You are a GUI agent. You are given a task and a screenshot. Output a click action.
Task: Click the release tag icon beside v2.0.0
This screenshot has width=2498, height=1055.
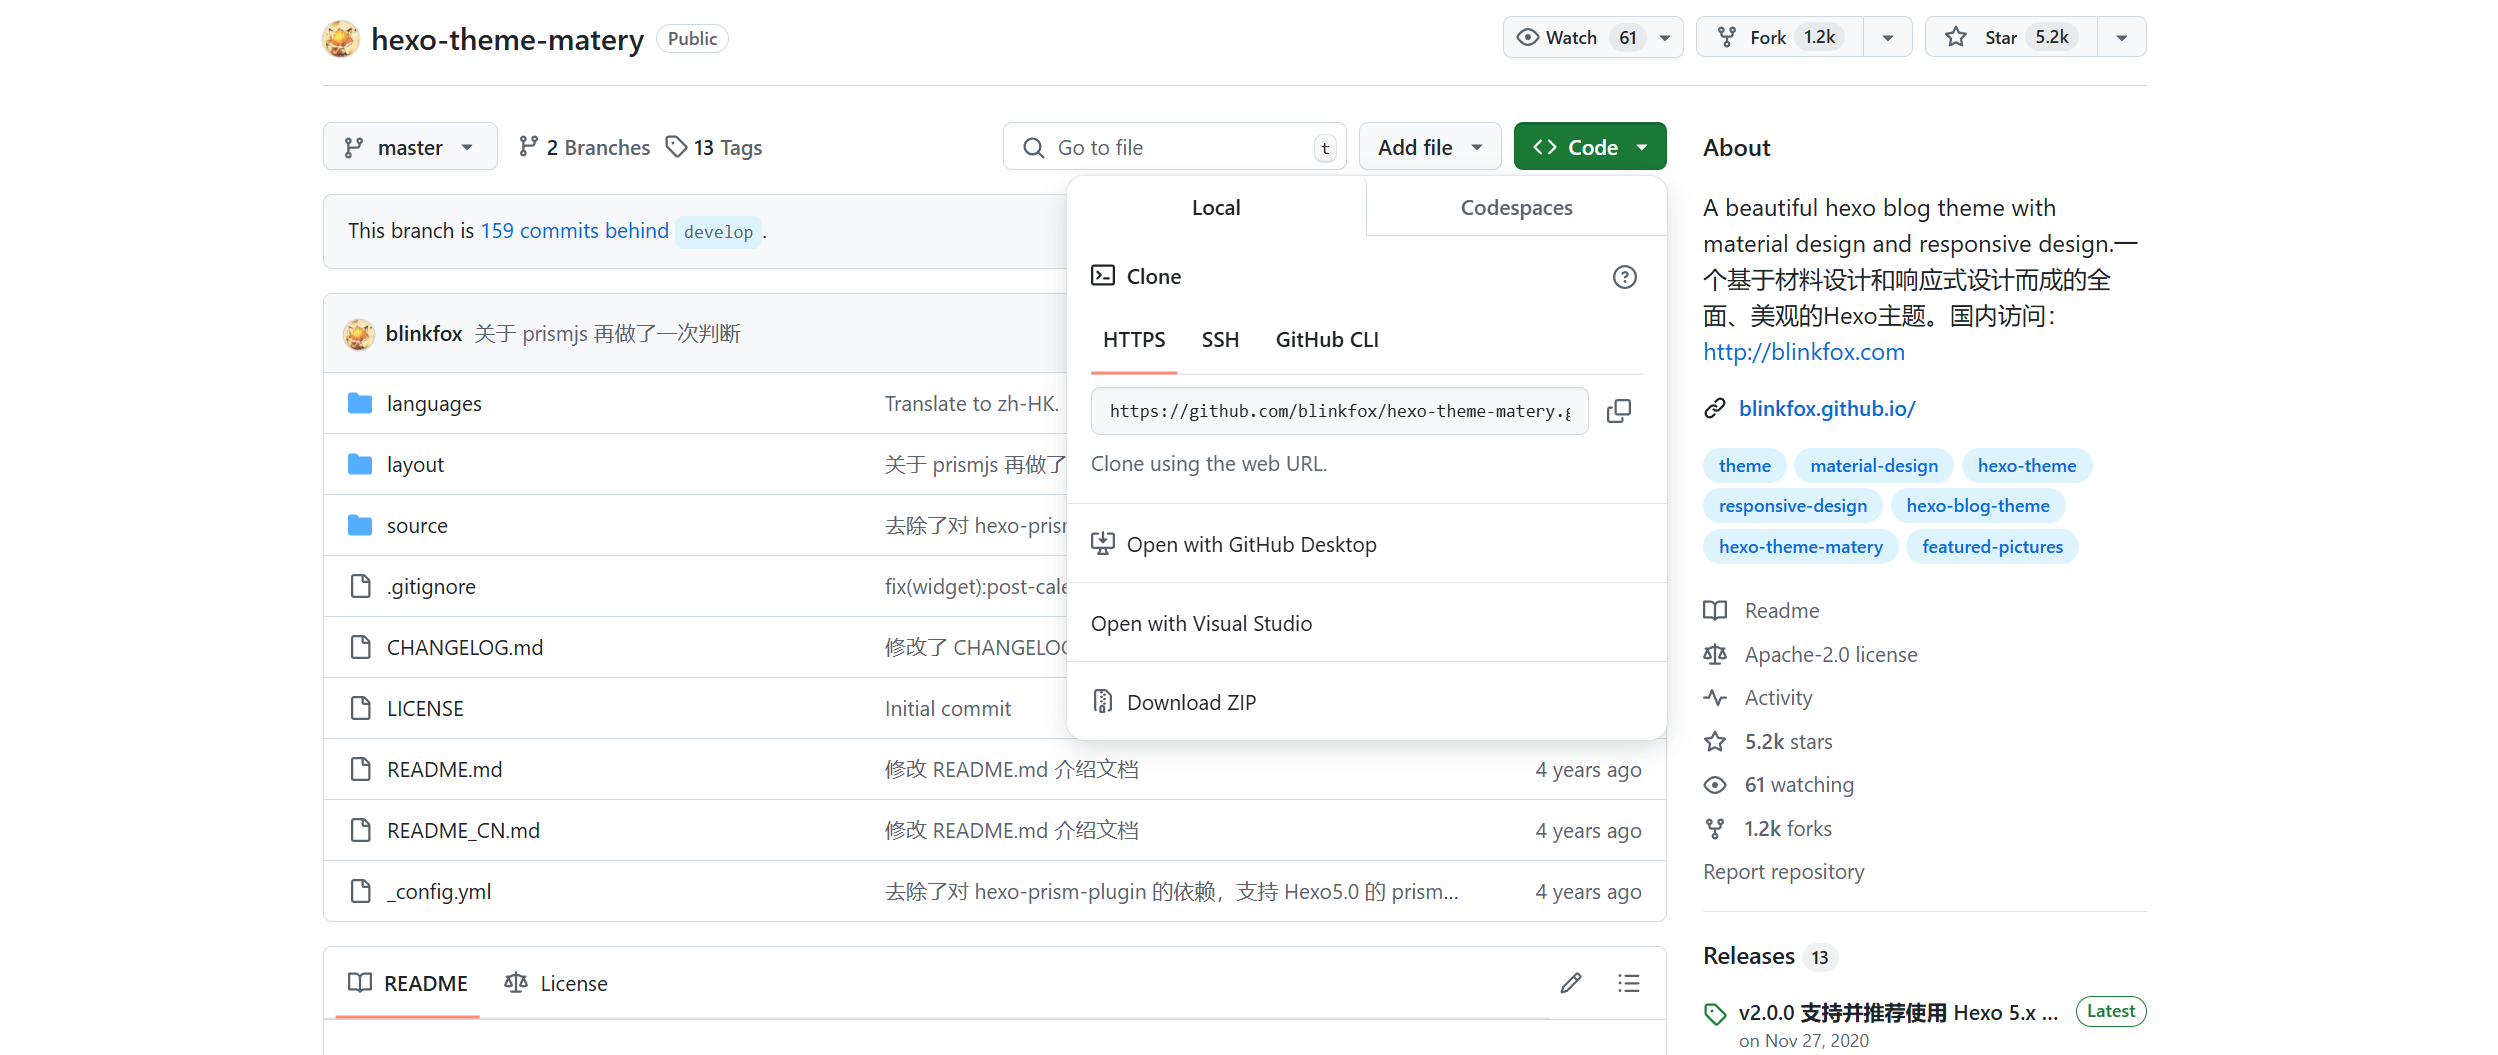click(x=1715, y=1014)
